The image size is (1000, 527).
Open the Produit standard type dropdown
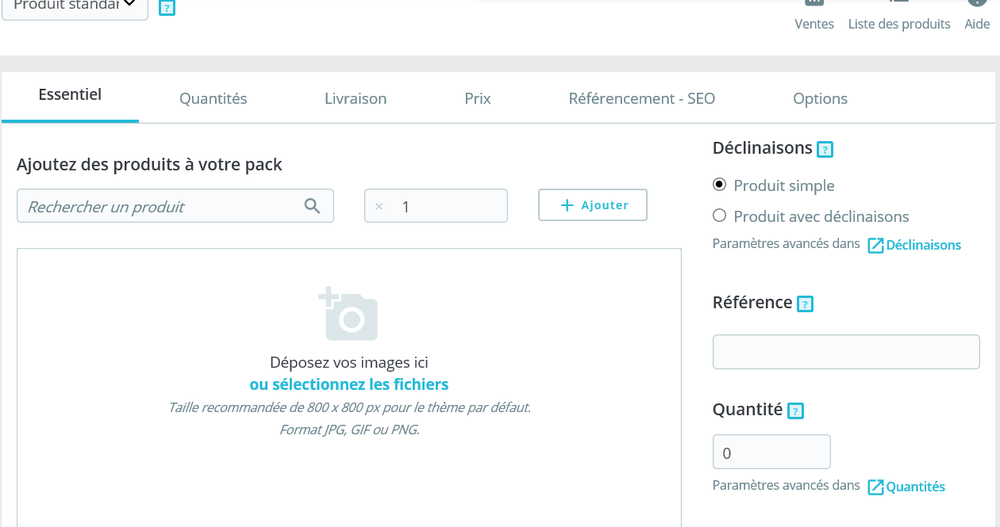pyautogui.click(x=75, y=6)
